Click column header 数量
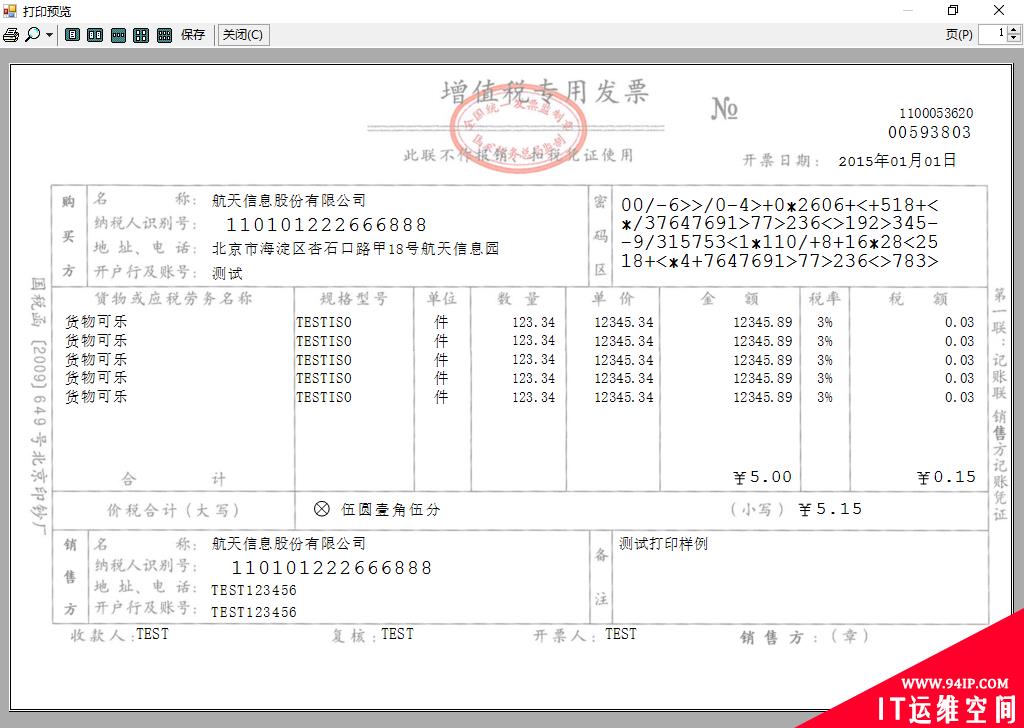Viewport: 1024px width, 728px height. pyautogui.click(x=519, y=299)
